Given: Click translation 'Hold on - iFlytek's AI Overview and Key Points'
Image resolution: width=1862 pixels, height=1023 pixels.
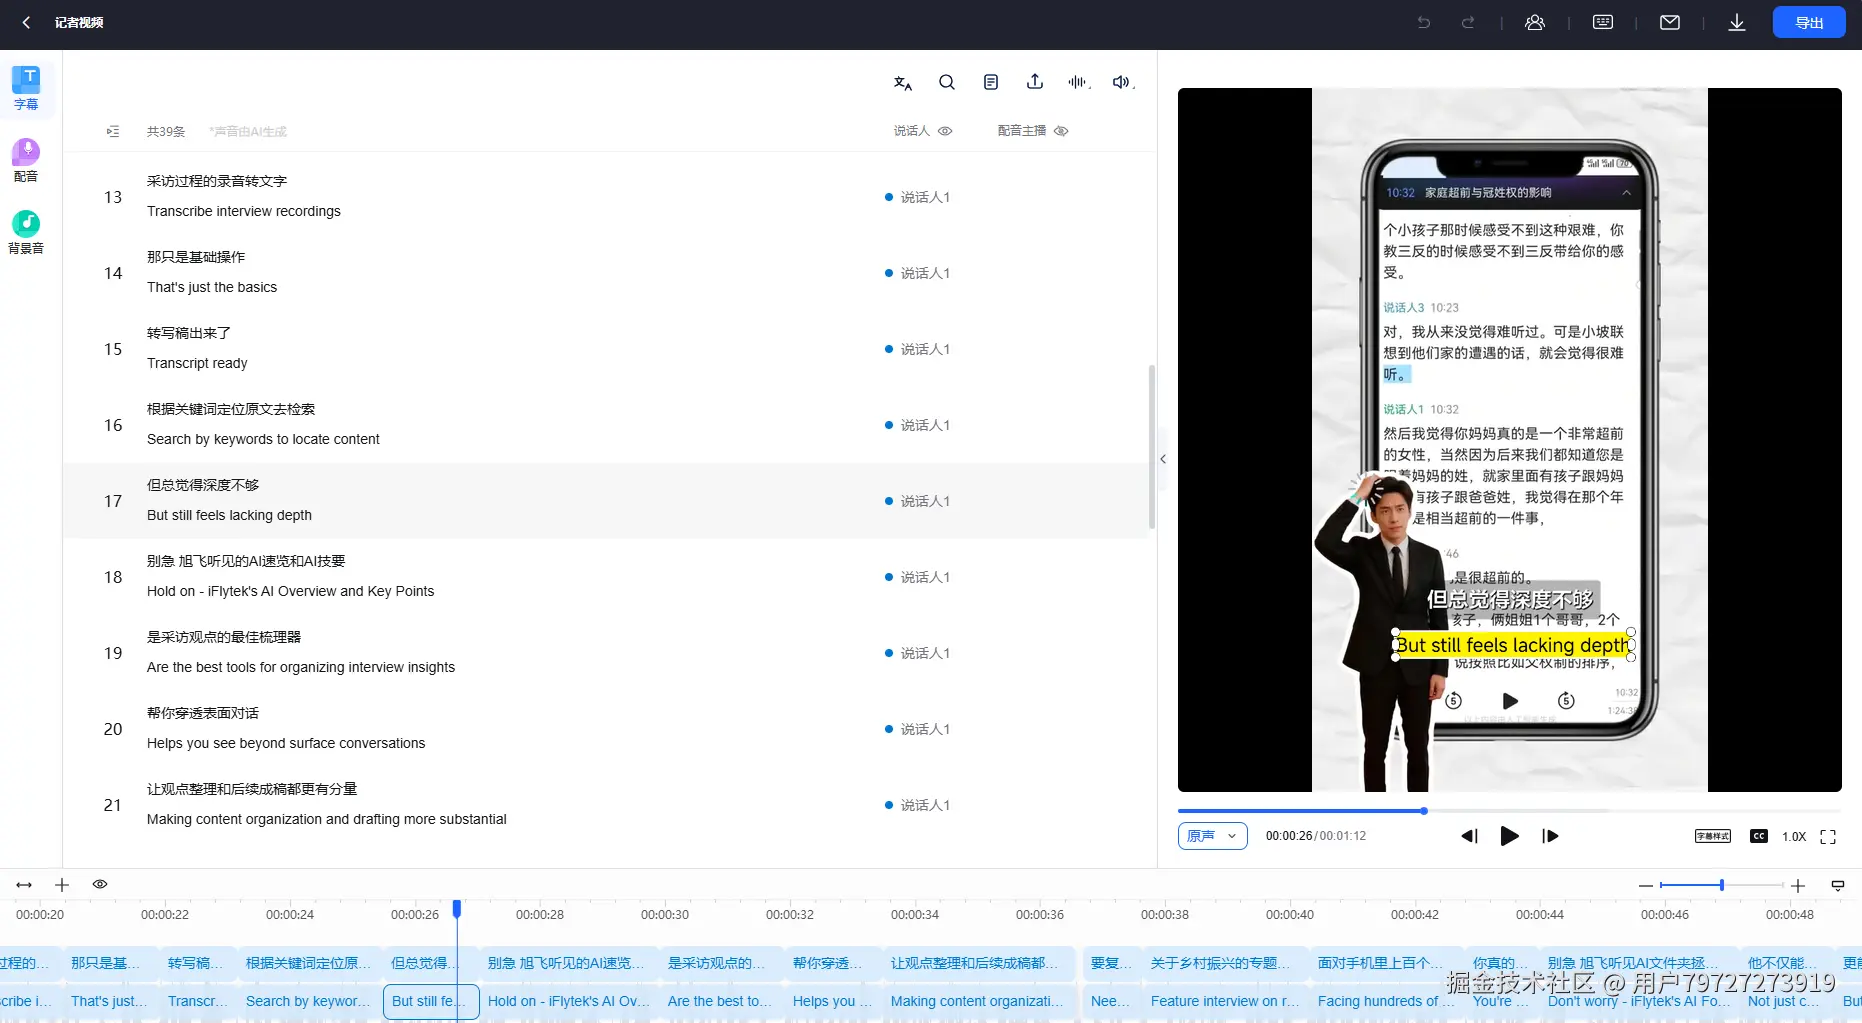Looking at the screenshot, I should pyautogui.click(x=290, y=591).
